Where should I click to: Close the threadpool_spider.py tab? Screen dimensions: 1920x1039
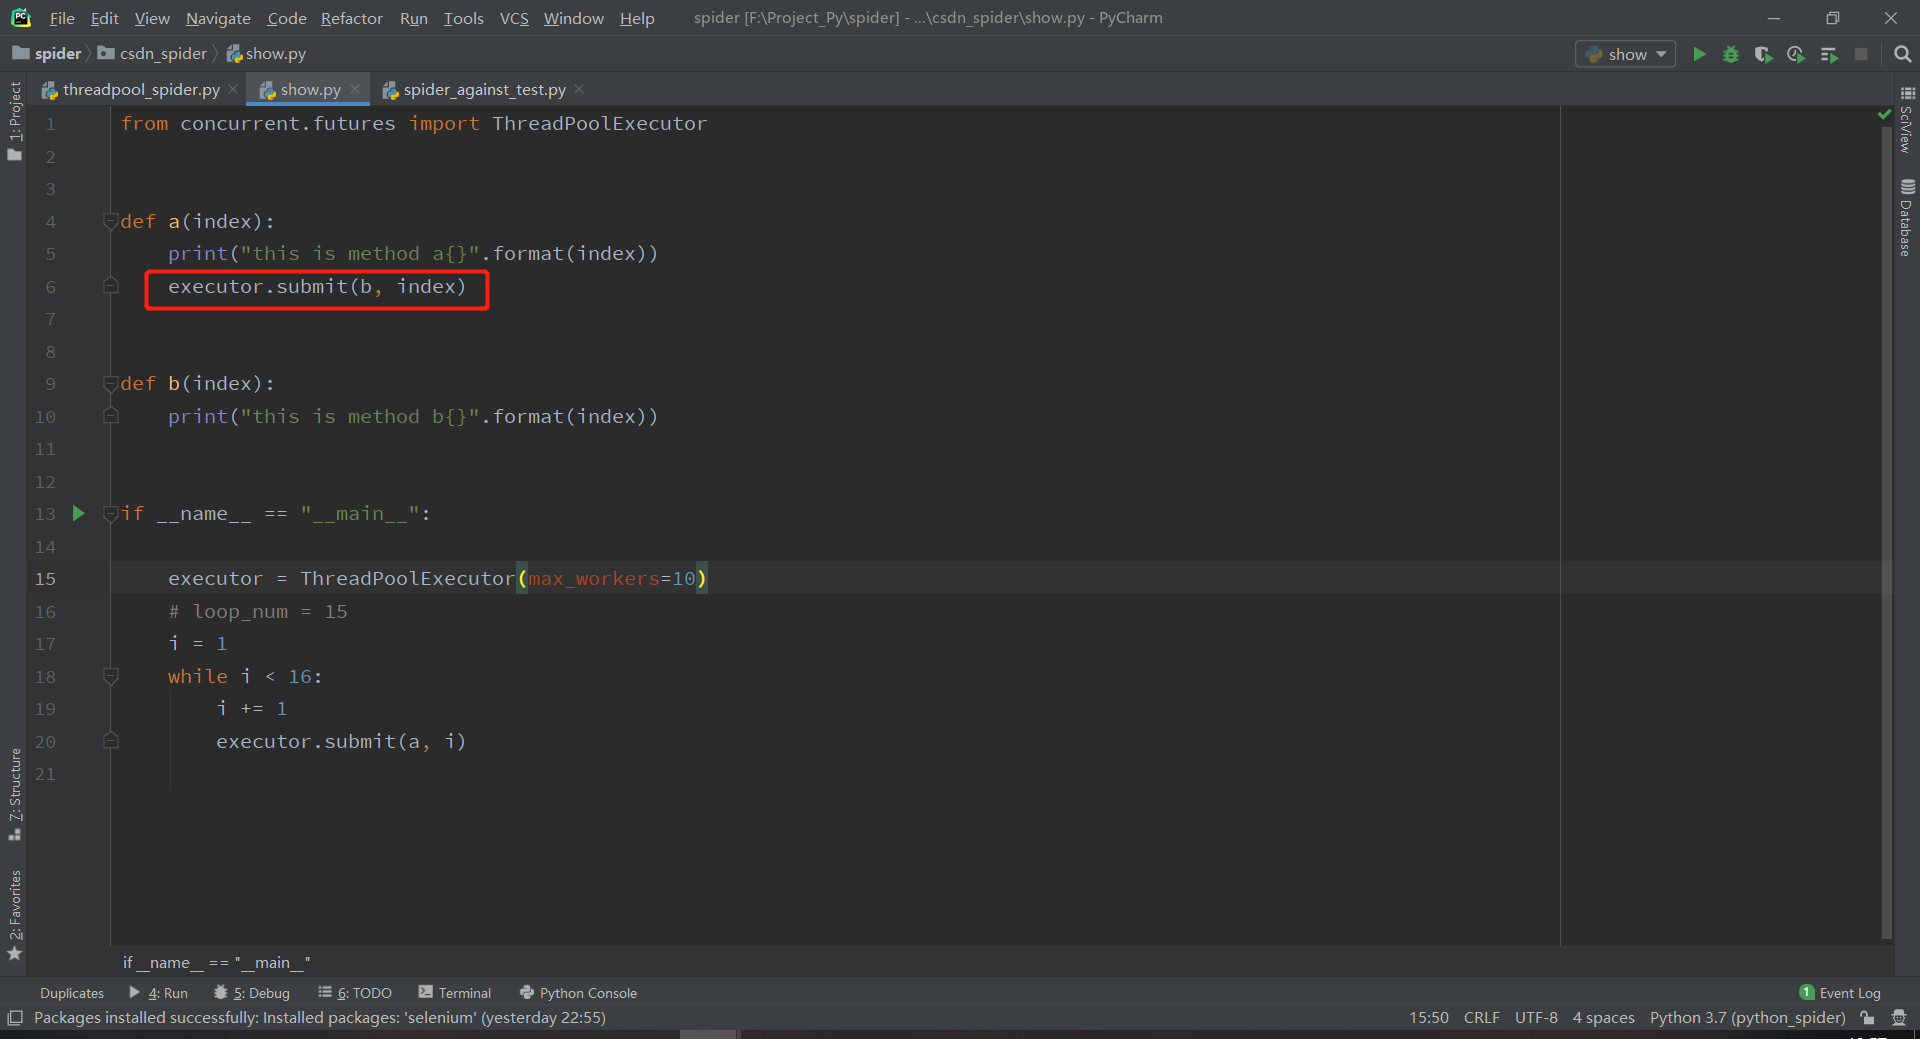(x=233, y=89)
